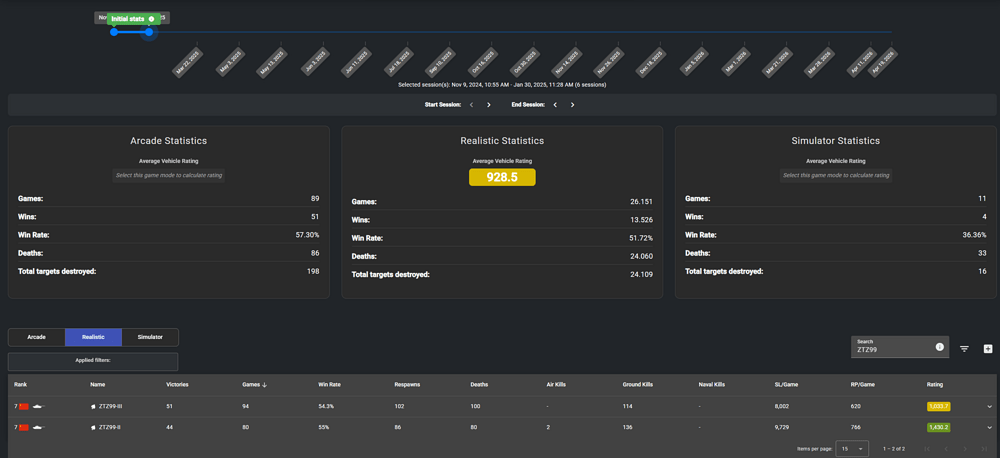1000x458 pixels.
Task: Sort table by Ground Kills column
Action: pyautogui.click(x=637, y=385)
